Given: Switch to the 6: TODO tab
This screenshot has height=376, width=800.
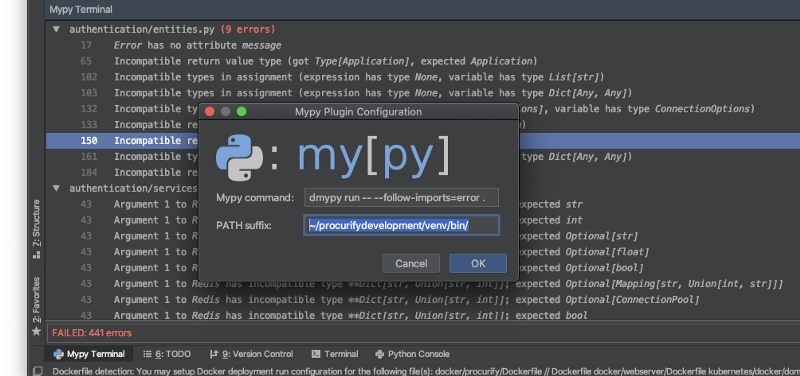Looking at the screenshot, I should 167,354.
